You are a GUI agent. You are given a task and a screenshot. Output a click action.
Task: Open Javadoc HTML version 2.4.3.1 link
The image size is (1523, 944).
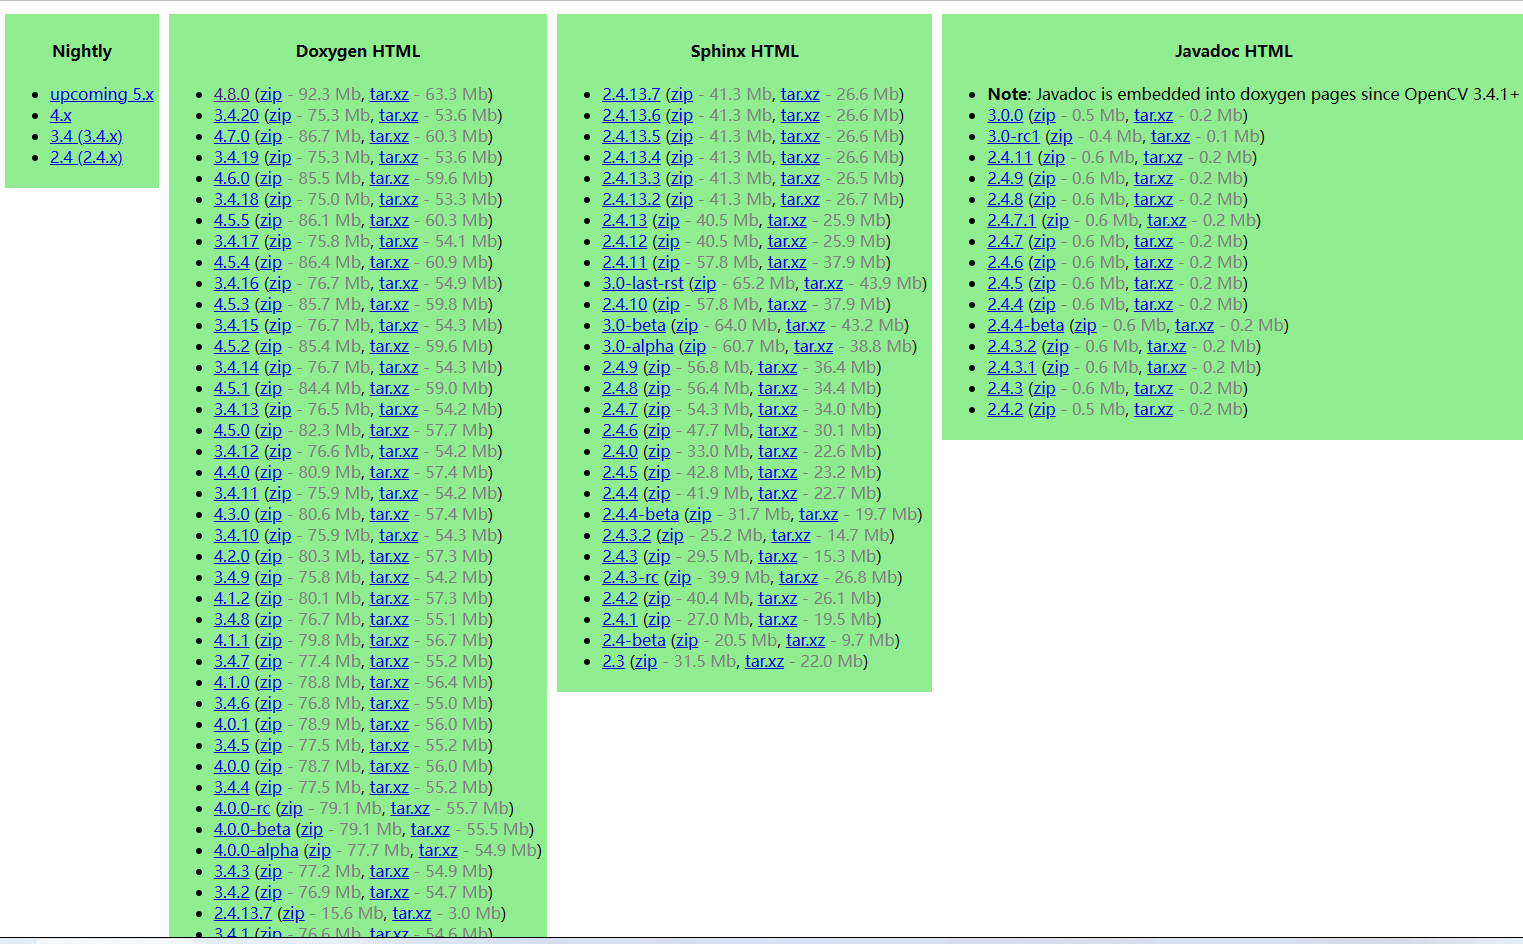point(1012,367)
